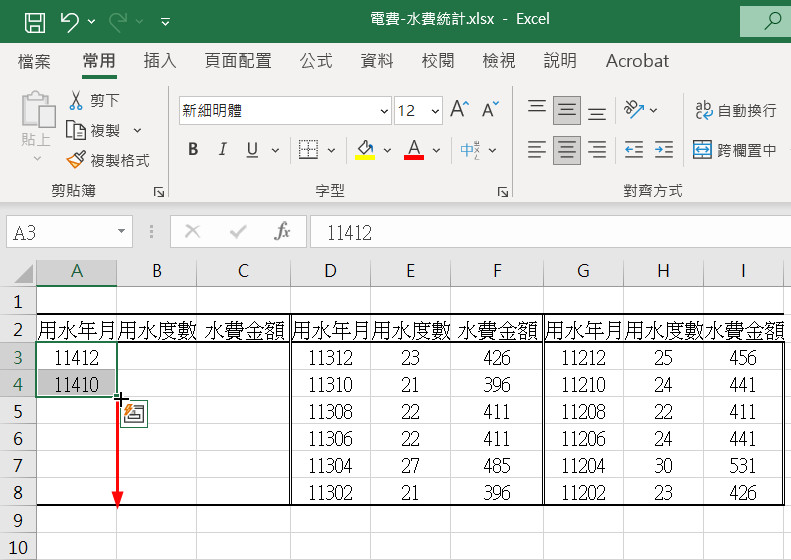
Task: Click the Auto Fill Options icon
Action: [135, 414]
